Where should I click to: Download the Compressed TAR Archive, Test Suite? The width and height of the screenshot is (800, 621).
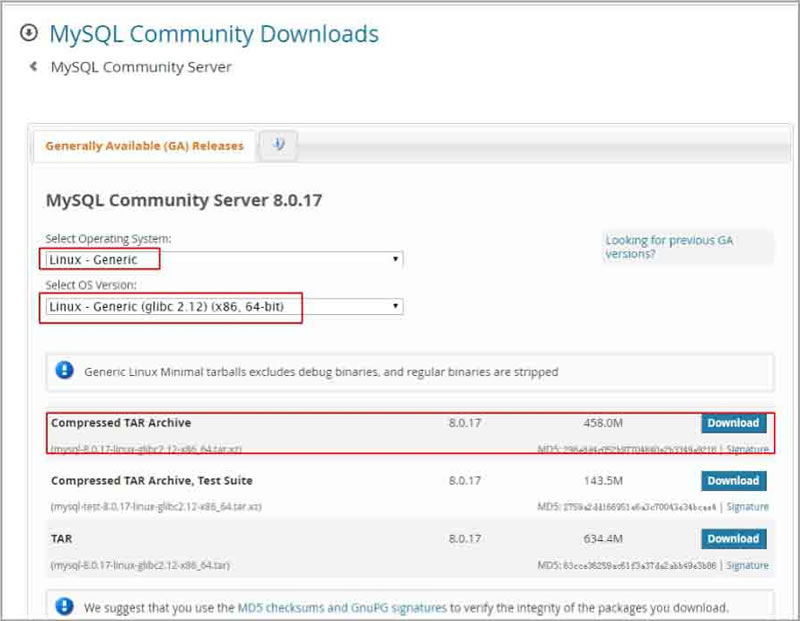(733, 481)
